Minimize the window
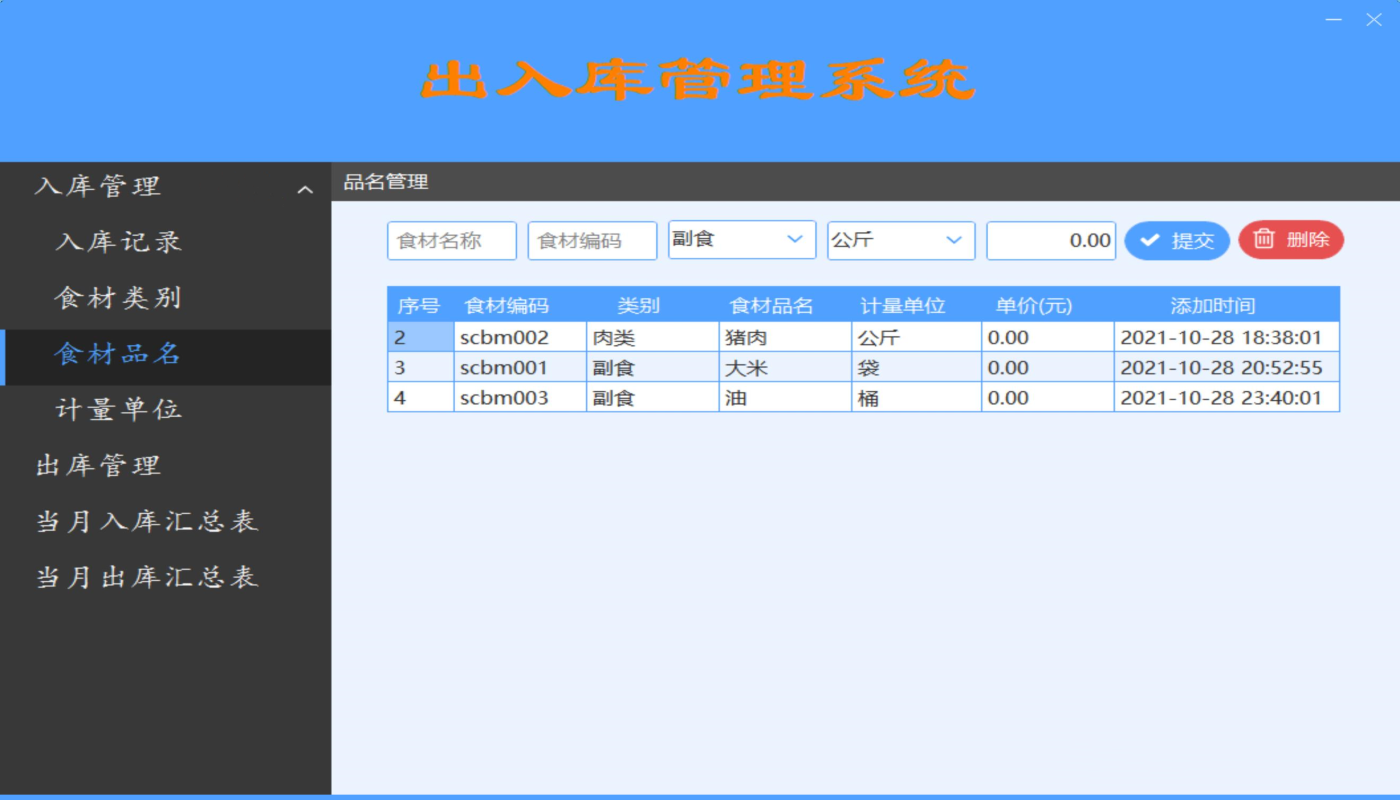 click(x=1333, y=19)
